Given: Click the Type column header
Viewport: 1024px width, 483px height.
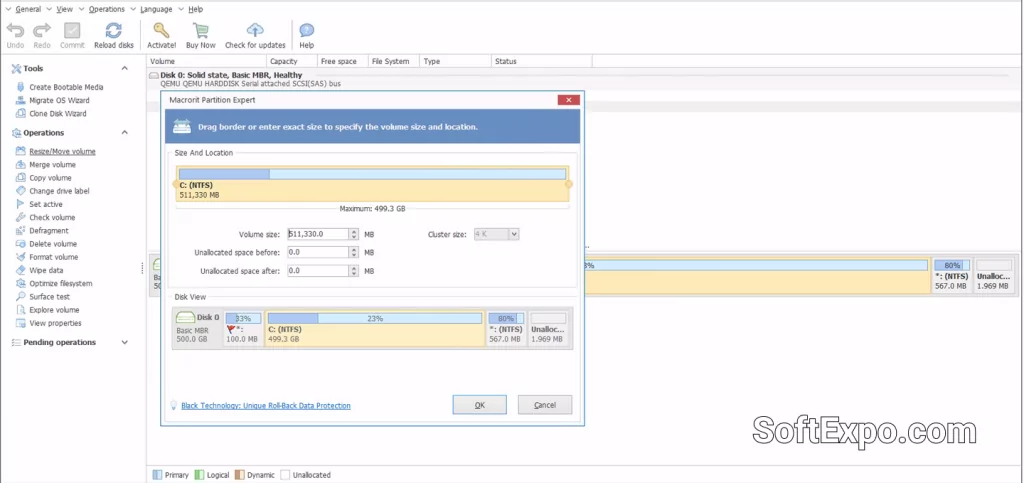Looking at the screenshot, I should (x=455, y=61).
